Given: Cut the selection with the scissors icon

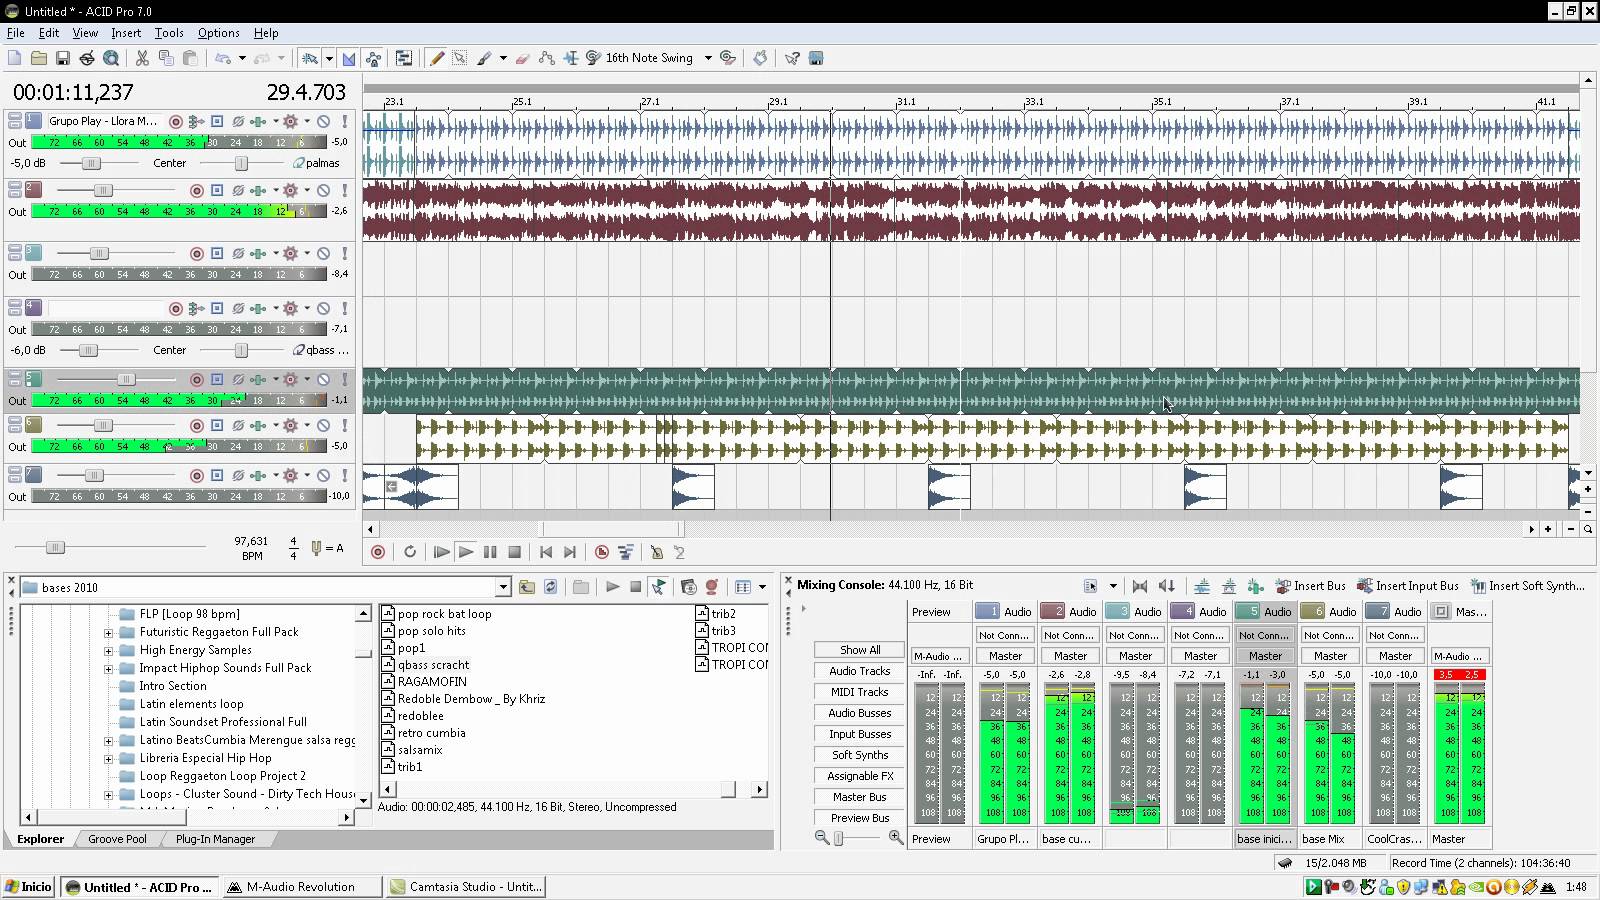Looking at the screenshot, I should [x=142, y=59].
